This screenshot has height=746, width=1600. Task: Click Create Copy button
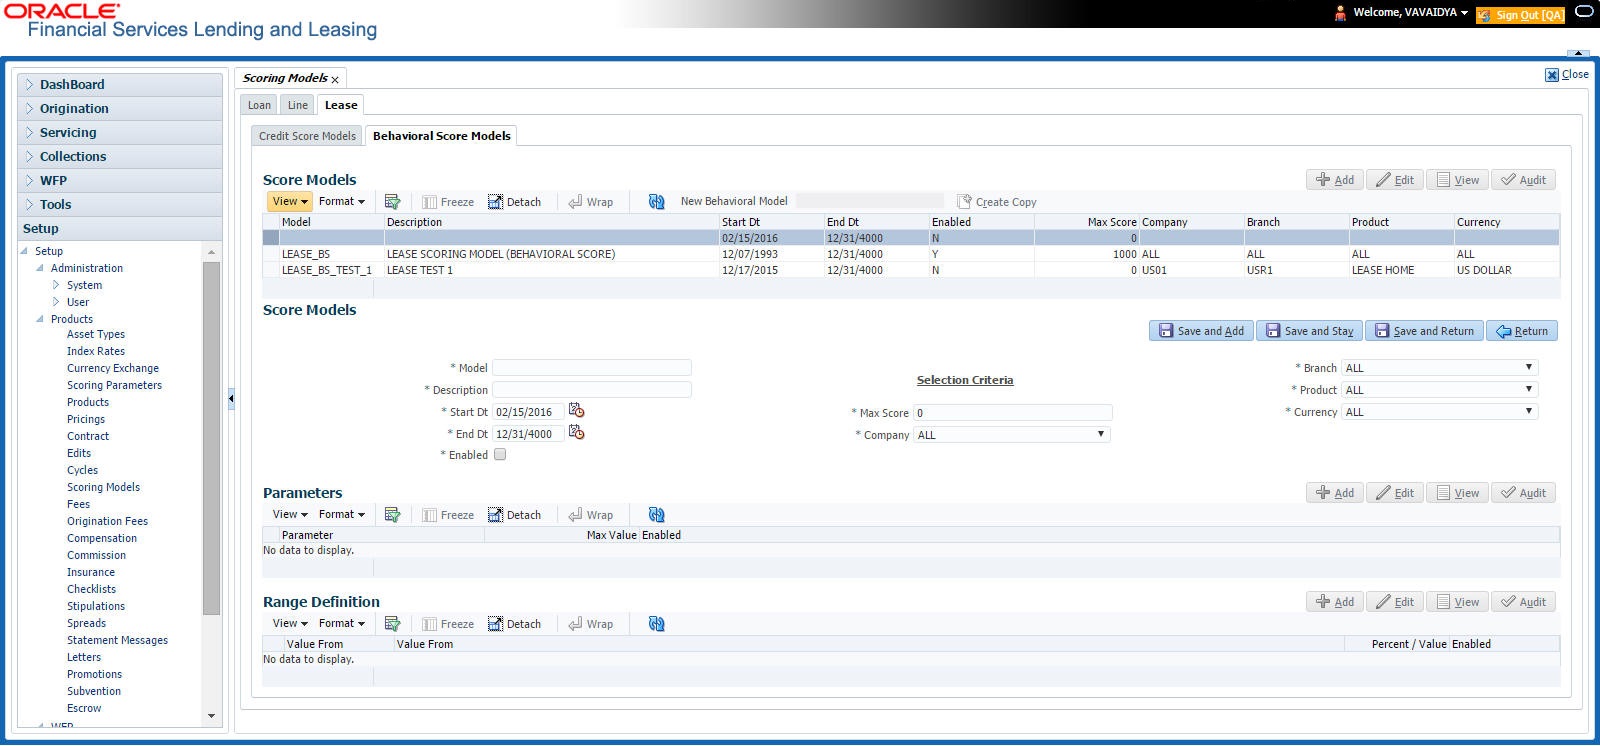click(997, 202)
